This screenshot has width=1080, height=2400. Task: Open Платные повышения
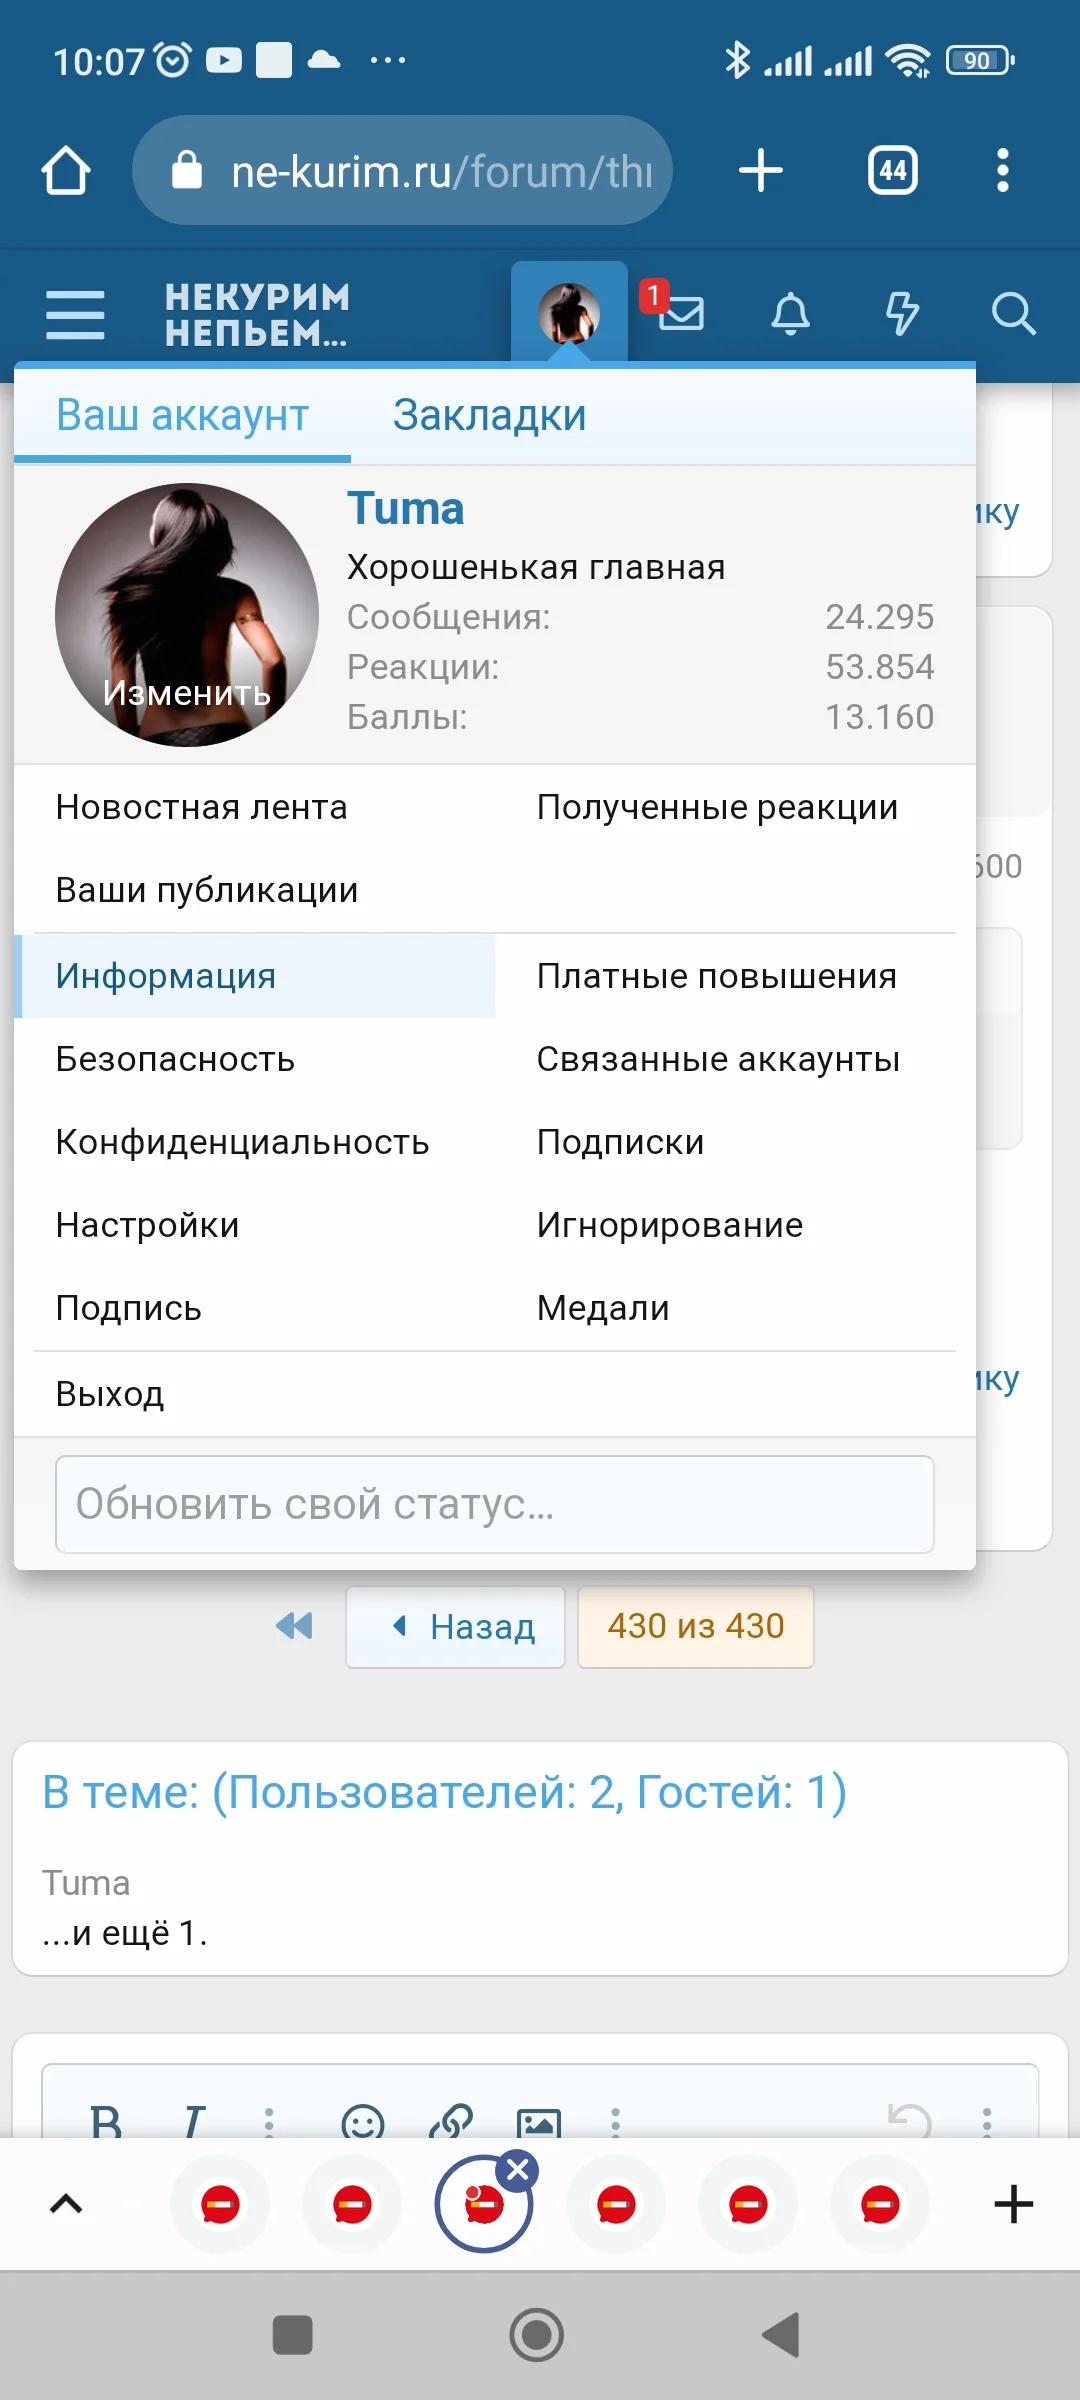point(717,976)
